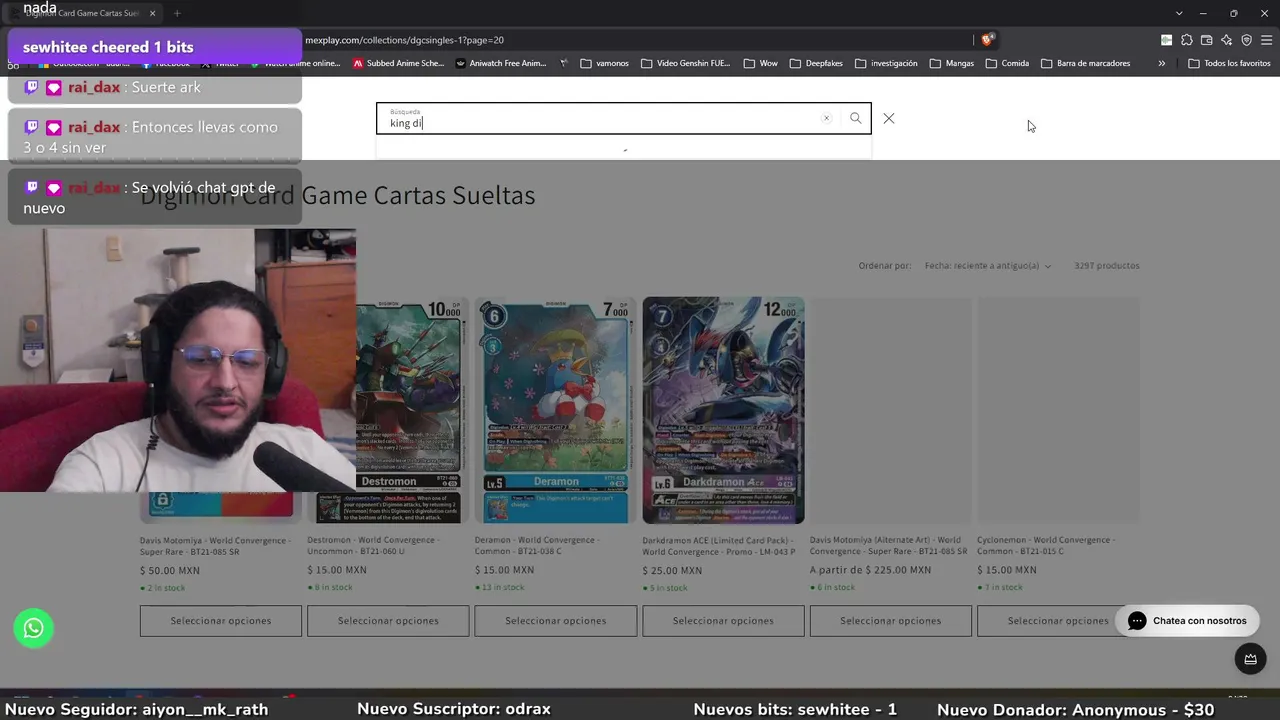Click 'Nuevo Suscriptor: odrax' ticker text
Image resolution: width=1280 pixels, height=720 pixels.
pyautogui.click(x=454, y=709)
